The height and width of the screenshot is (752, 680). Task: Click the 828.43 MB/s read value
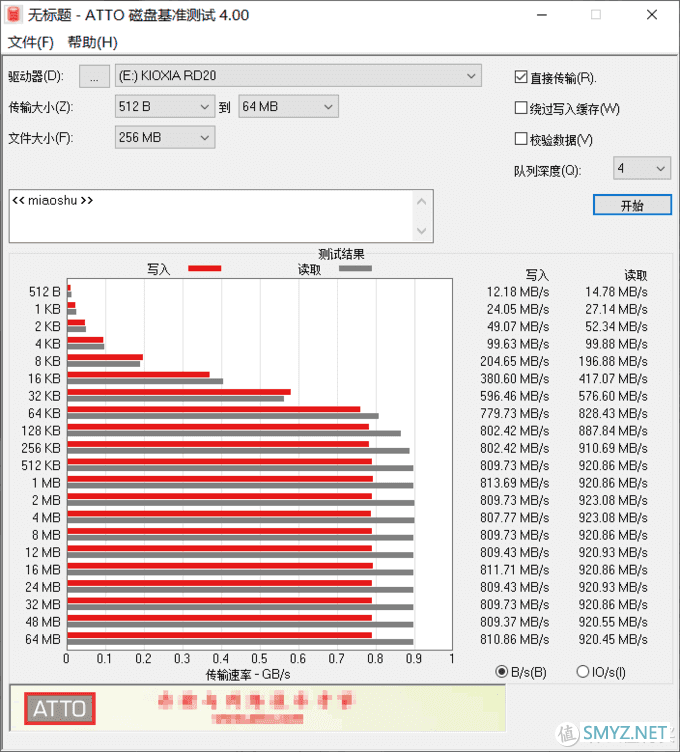[613, 413]
